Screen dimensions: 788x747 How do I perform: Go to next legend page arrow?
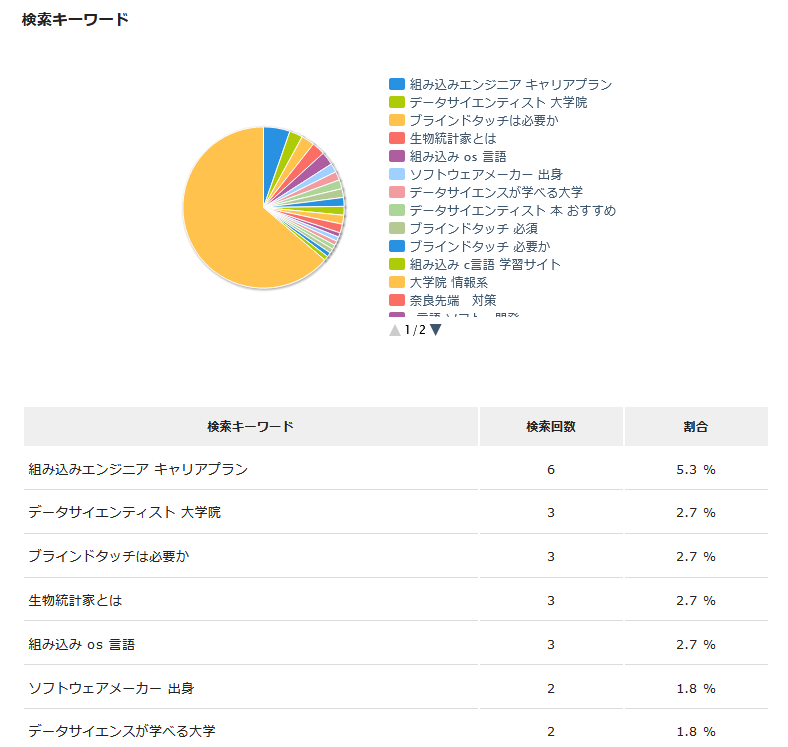(436, 330)
